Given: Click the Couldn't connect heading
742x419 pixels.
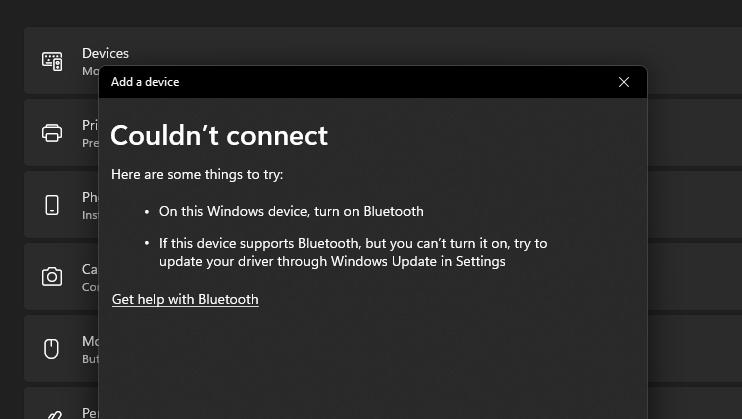Looking at the screenshot, I should click(x=219, y=135).
